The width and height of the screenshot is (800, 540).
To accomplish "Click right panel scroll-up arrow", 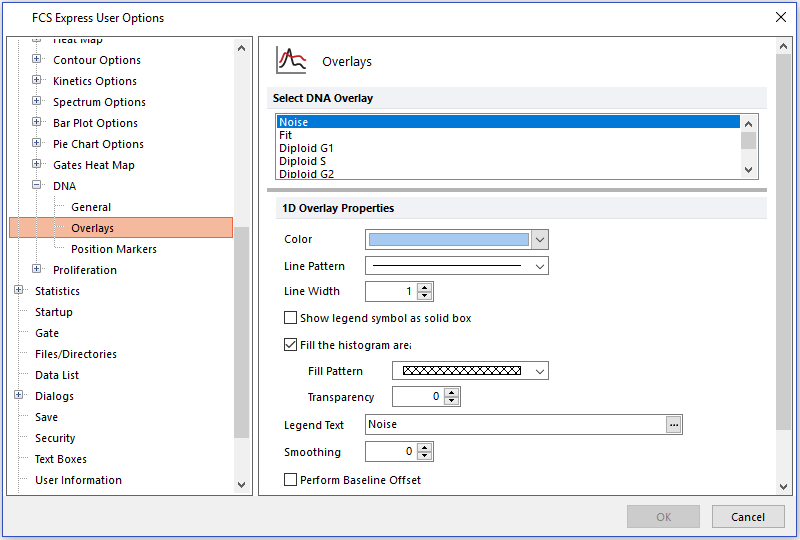I will (x=784, y=46).
